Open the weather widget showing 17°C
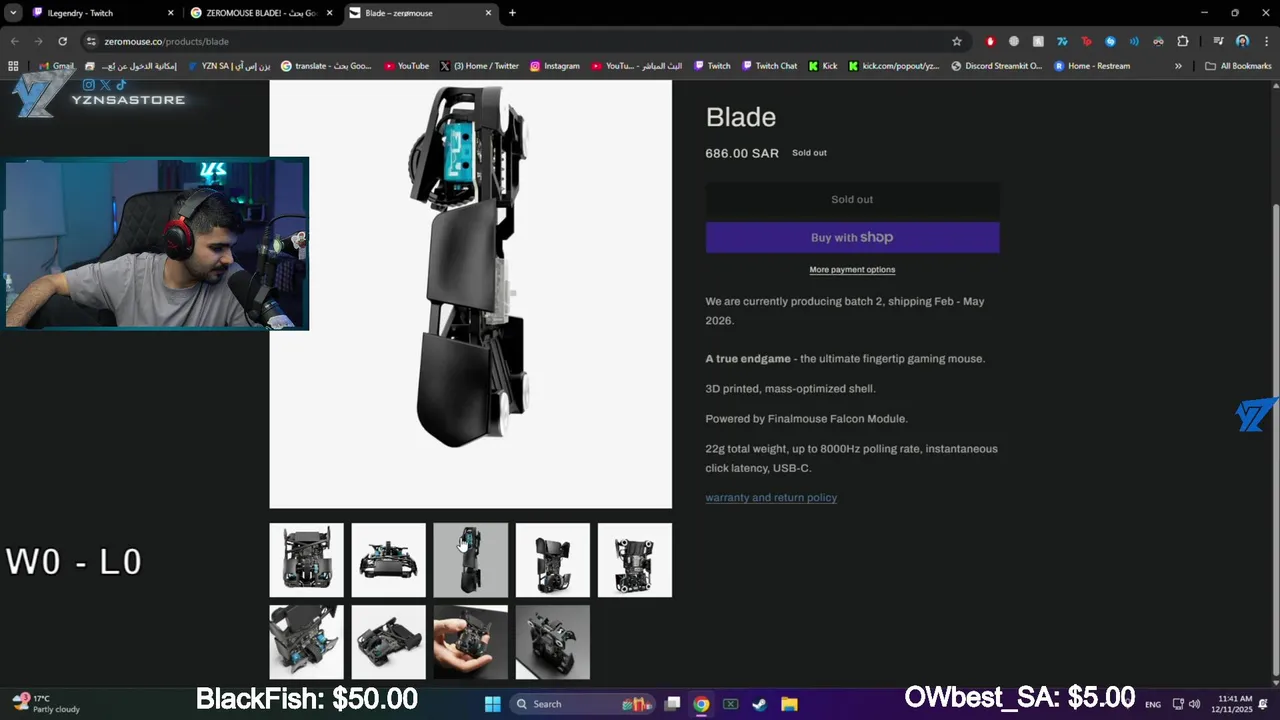This screenshot has height=720, width=1280. pyautogui.click(x=46, y=704)
